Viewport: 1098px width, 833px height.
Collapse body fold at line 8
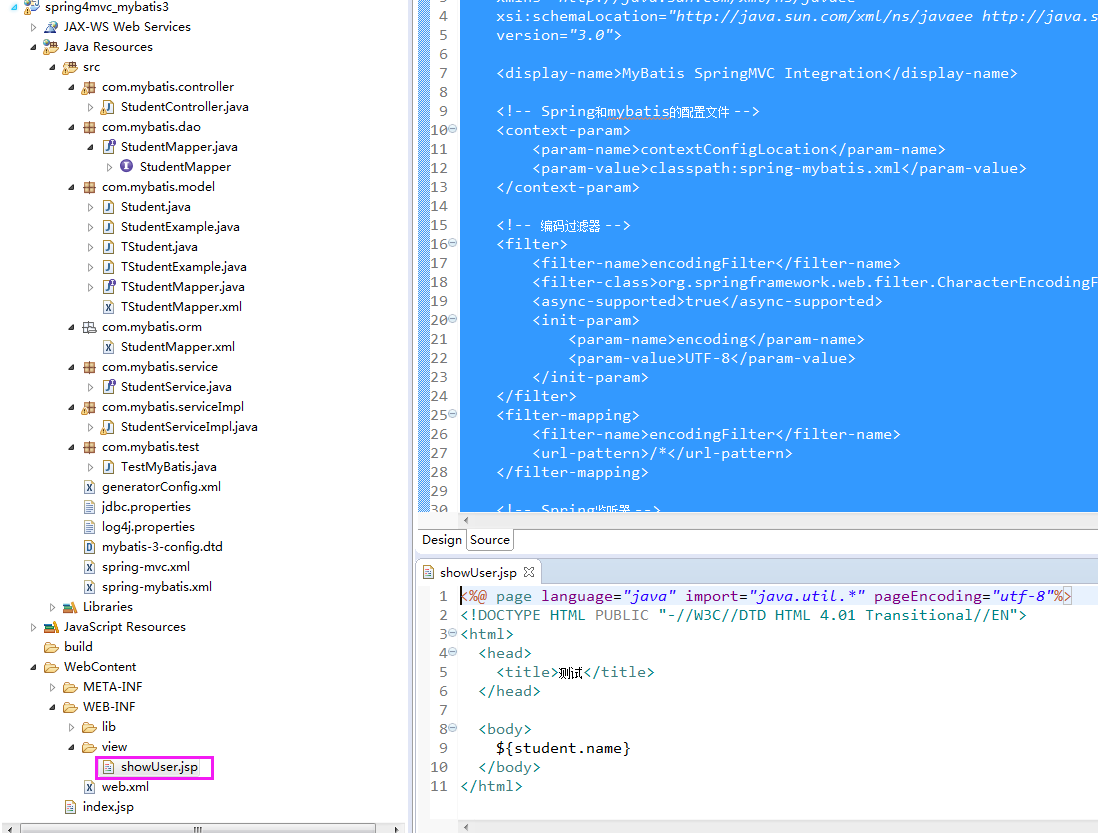(x=452, y=728)
